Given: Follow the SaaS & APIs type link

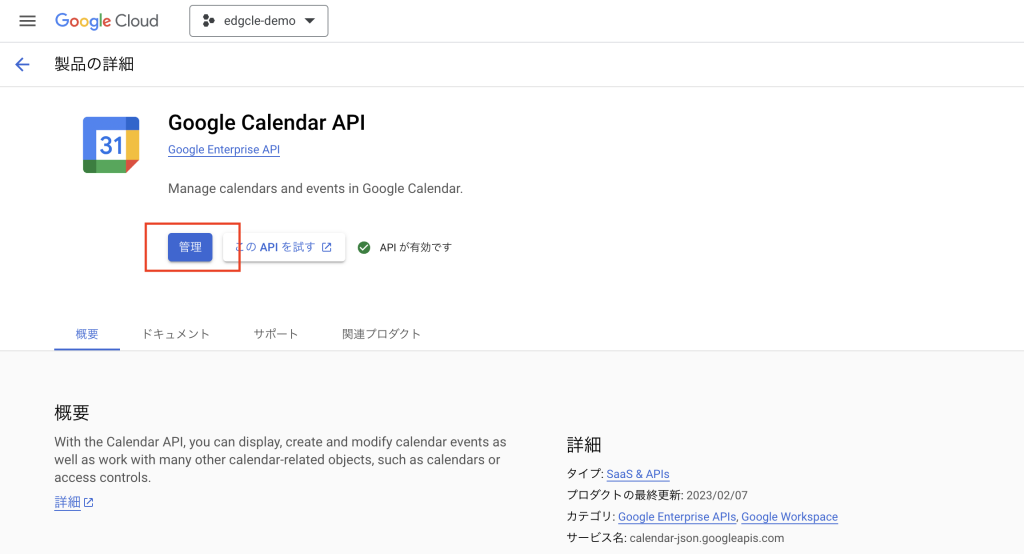Looking at the screenshot, I should point(638,474).
